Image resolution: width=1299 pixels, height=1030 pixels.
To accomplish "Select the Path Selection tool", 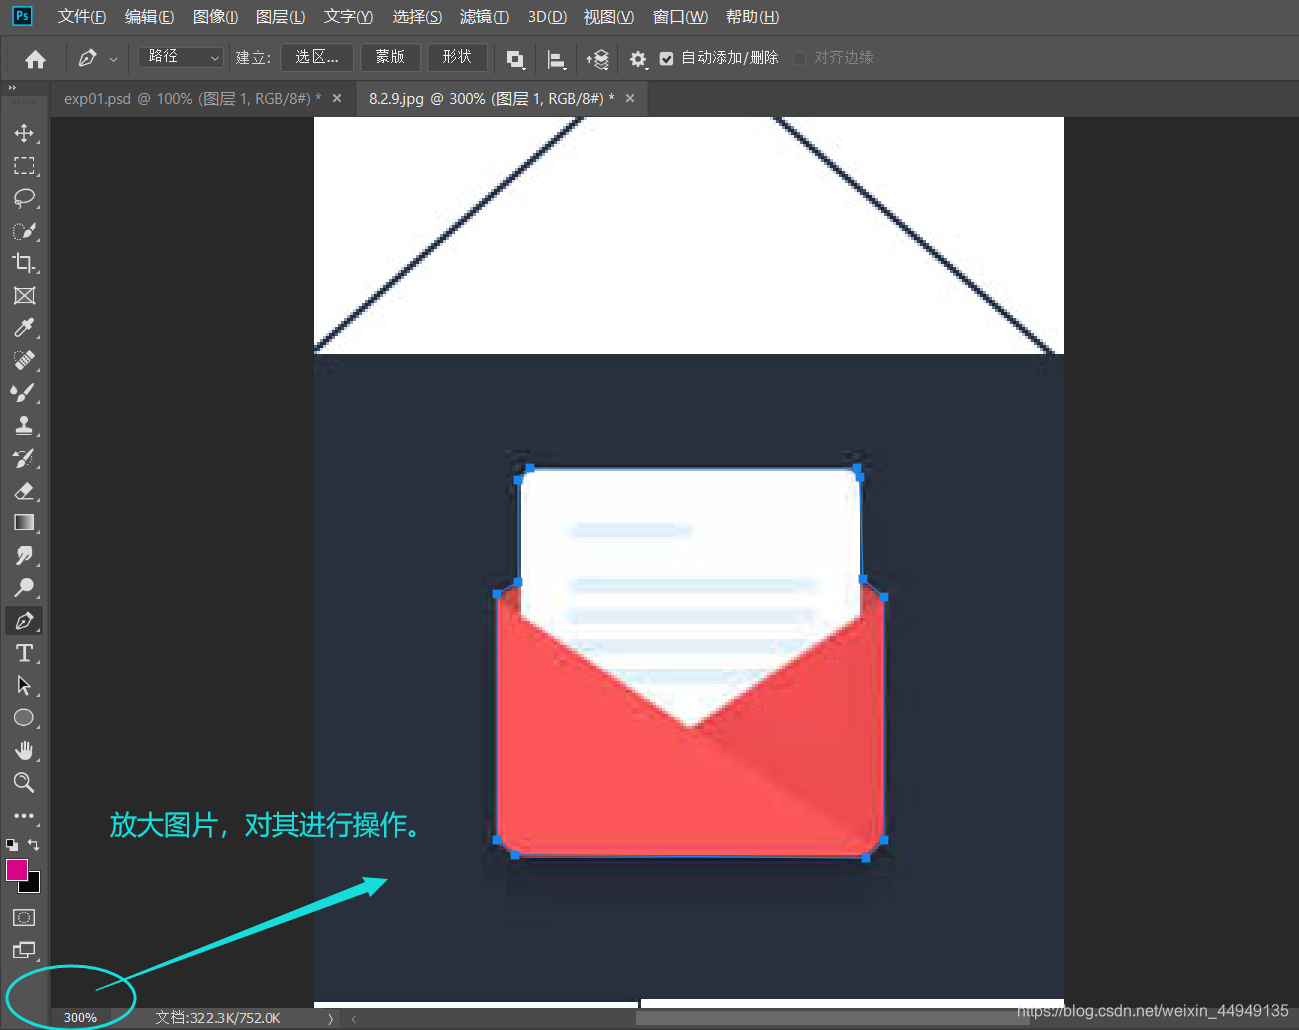I will tap(24, 686).
